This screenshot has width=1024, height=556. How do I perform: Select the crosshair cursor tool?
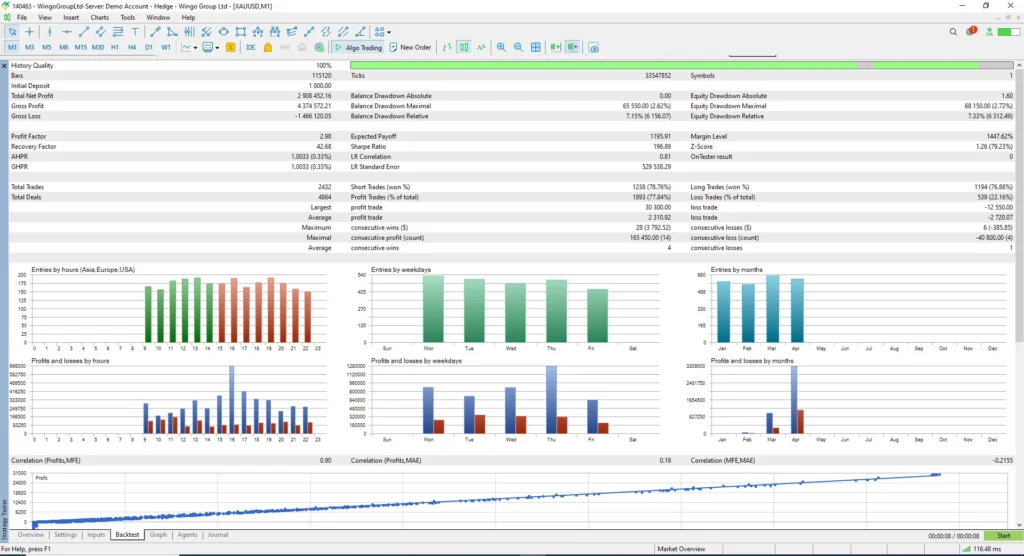point(29,31)
